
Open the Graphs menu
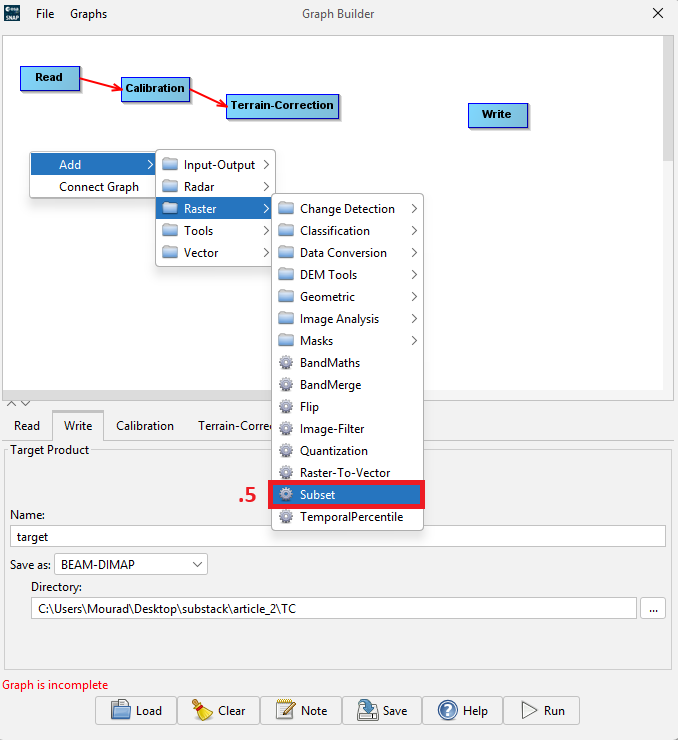click(x=88, y=14)
